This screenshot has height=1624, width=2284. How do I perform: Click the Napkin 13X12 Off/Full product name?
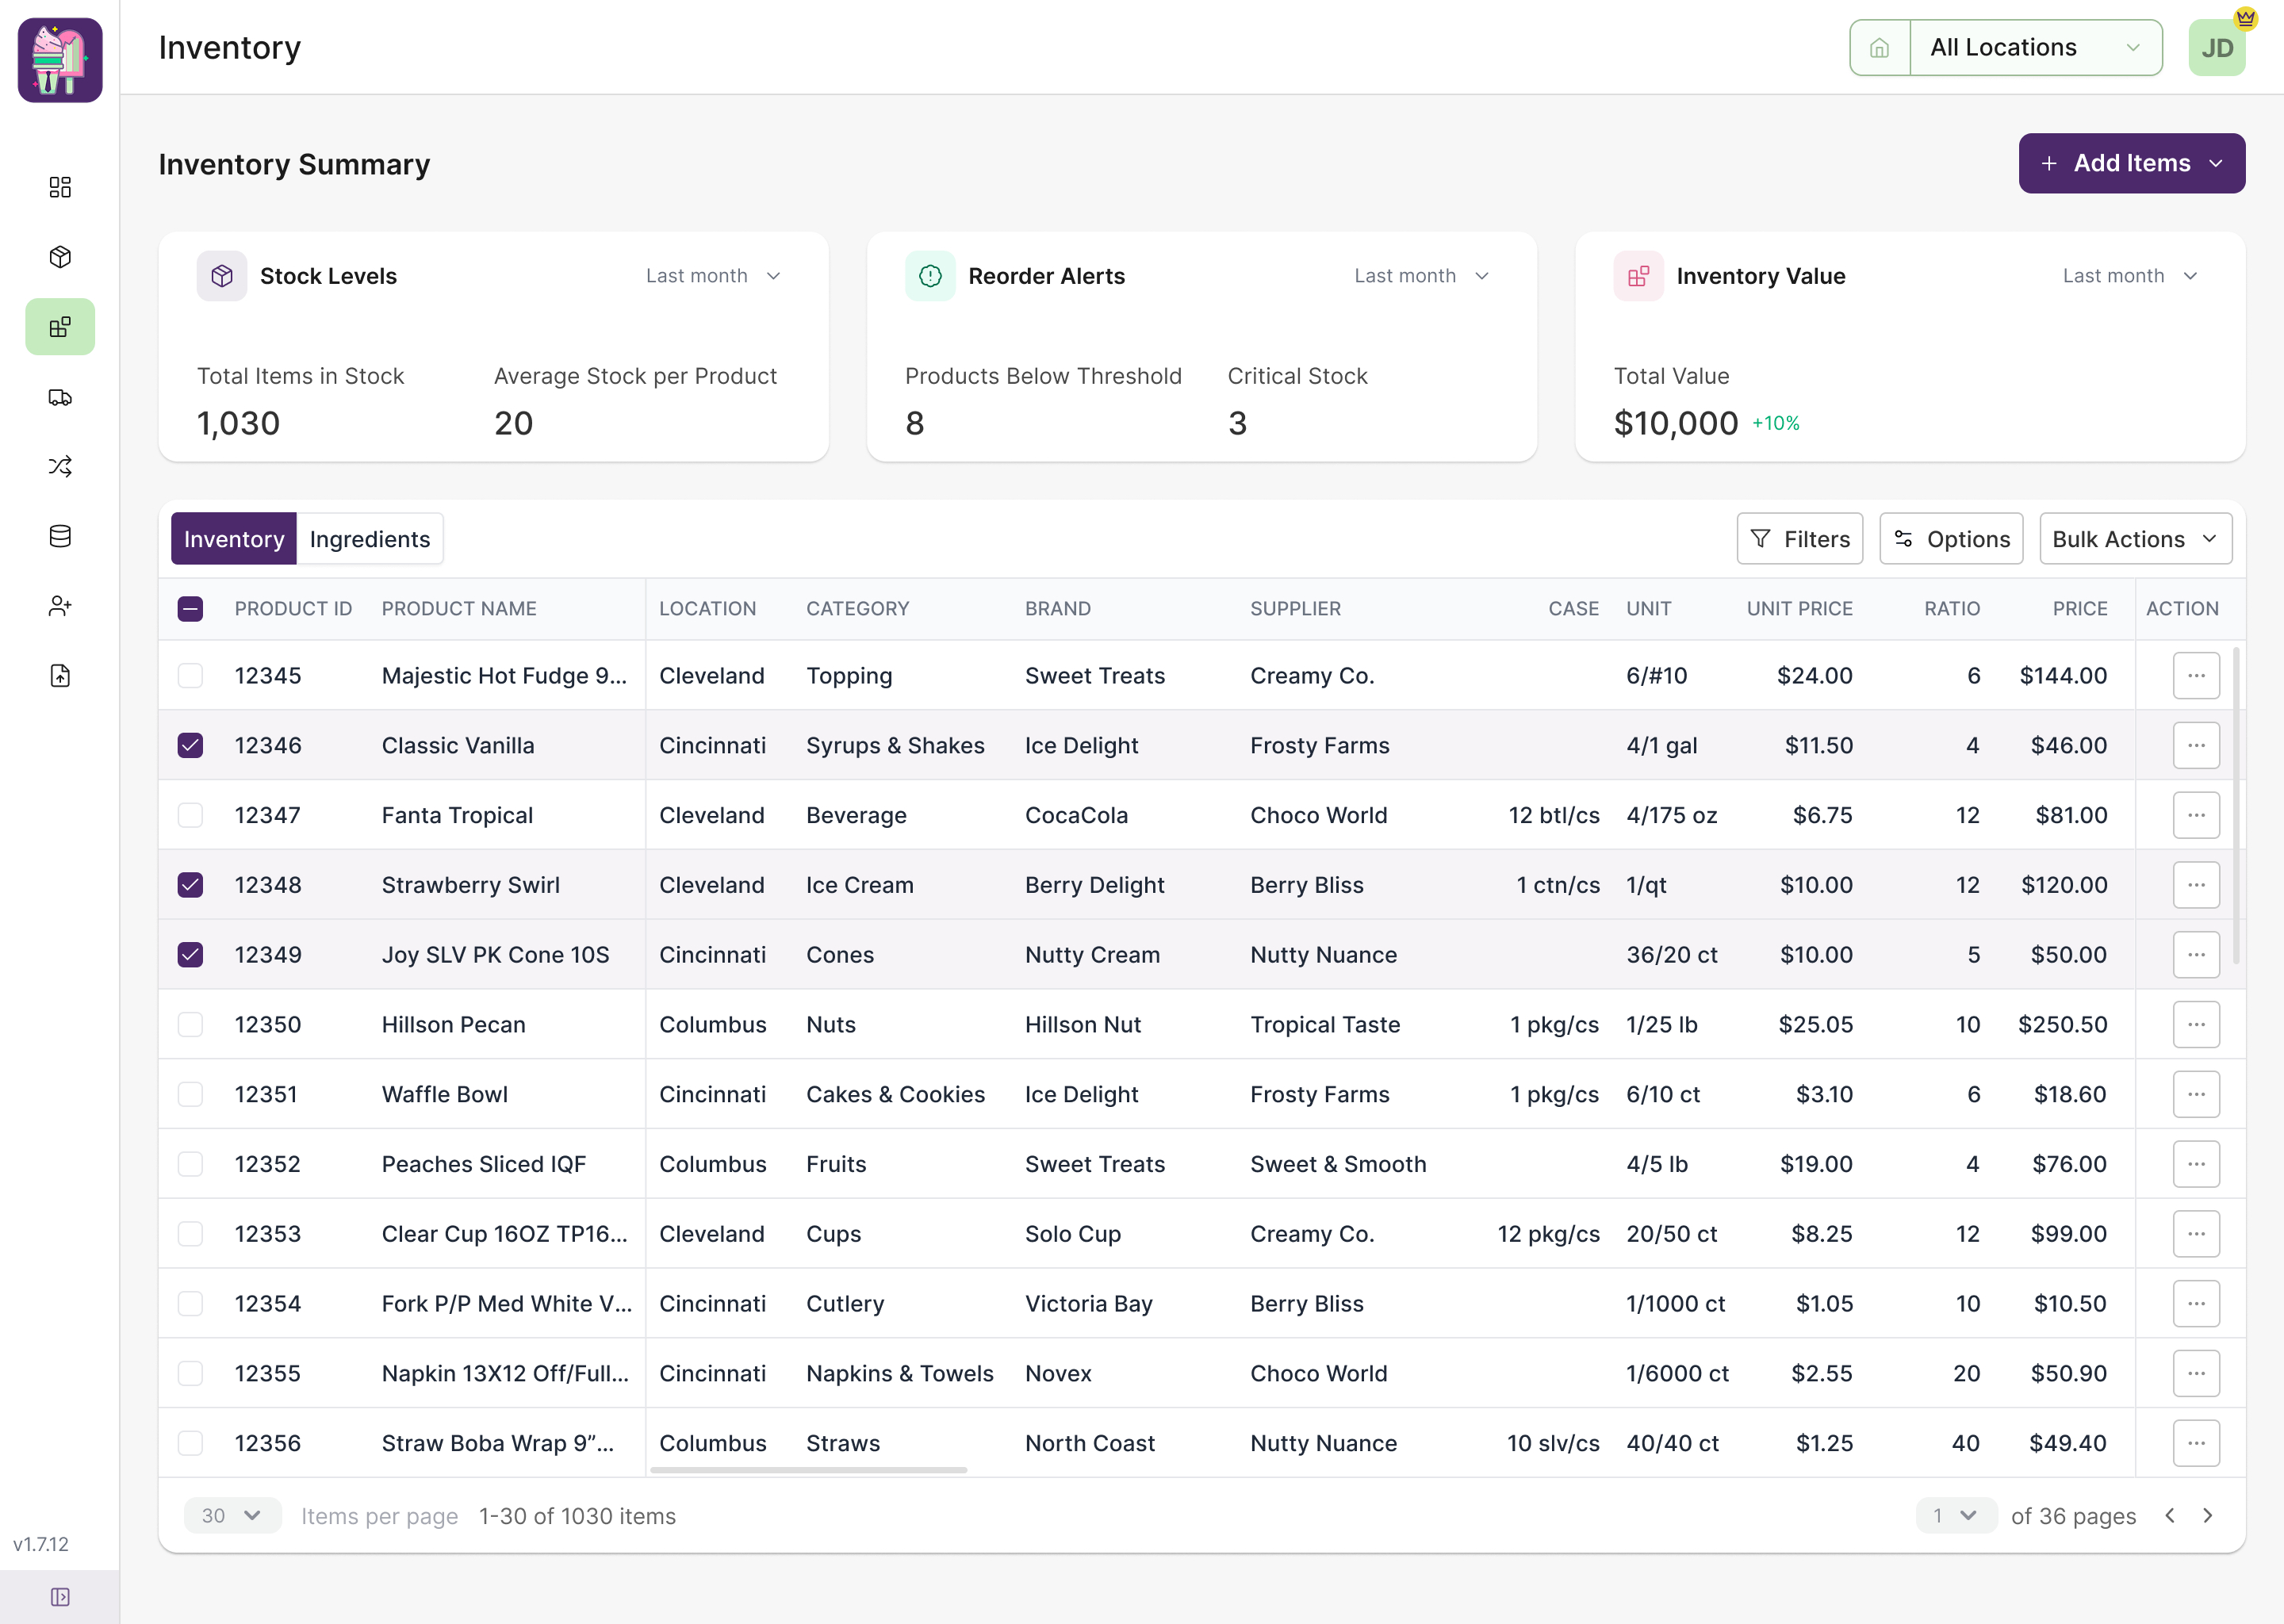click(x=505, y=1373)
